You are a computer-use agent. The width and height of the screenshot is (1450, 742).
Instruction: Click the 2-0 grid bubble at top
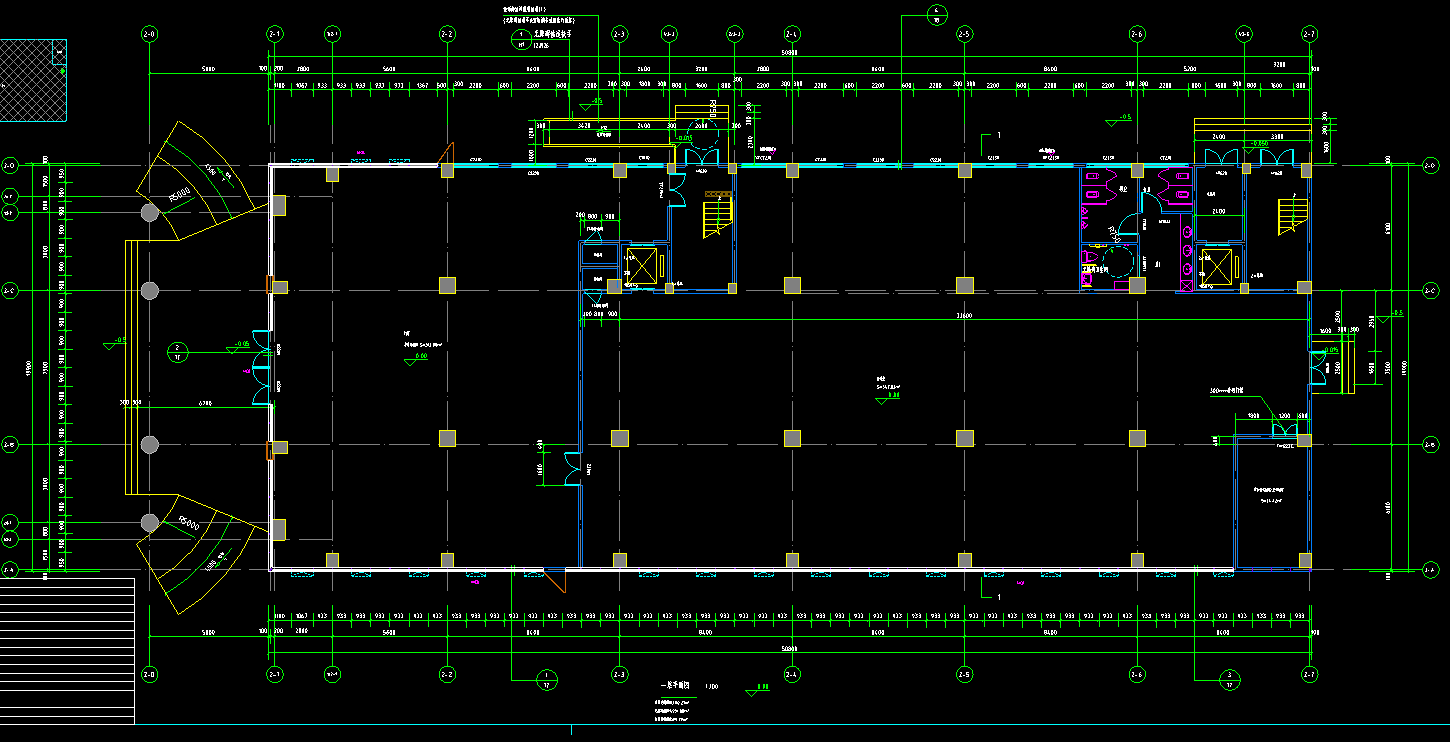(149, 34)
